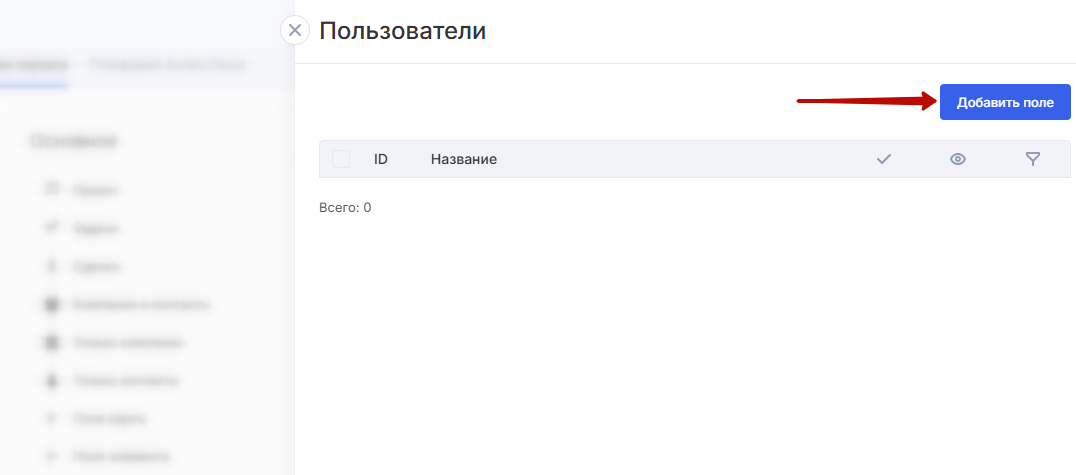Sort by the ID column header
The image size is (1076, 475).
[381, 159]
